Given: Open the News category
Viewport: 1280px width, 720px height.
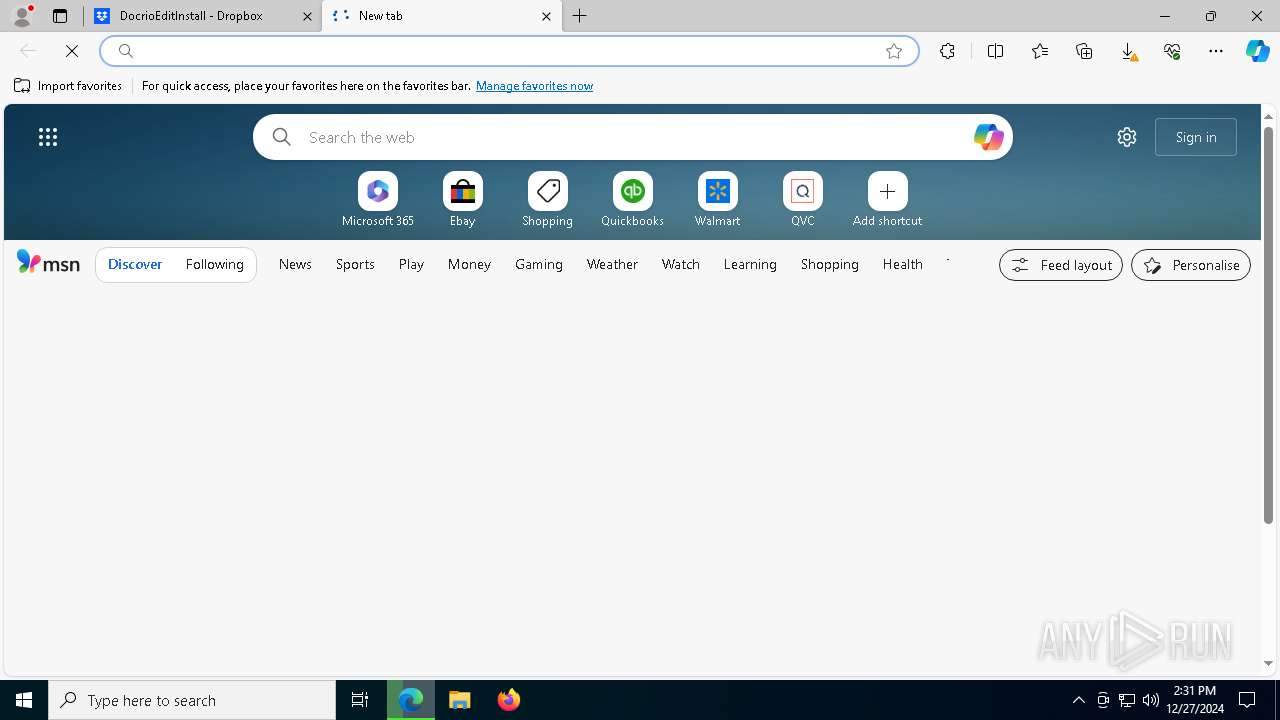Looking at the screenshot, I should point(295,264).
